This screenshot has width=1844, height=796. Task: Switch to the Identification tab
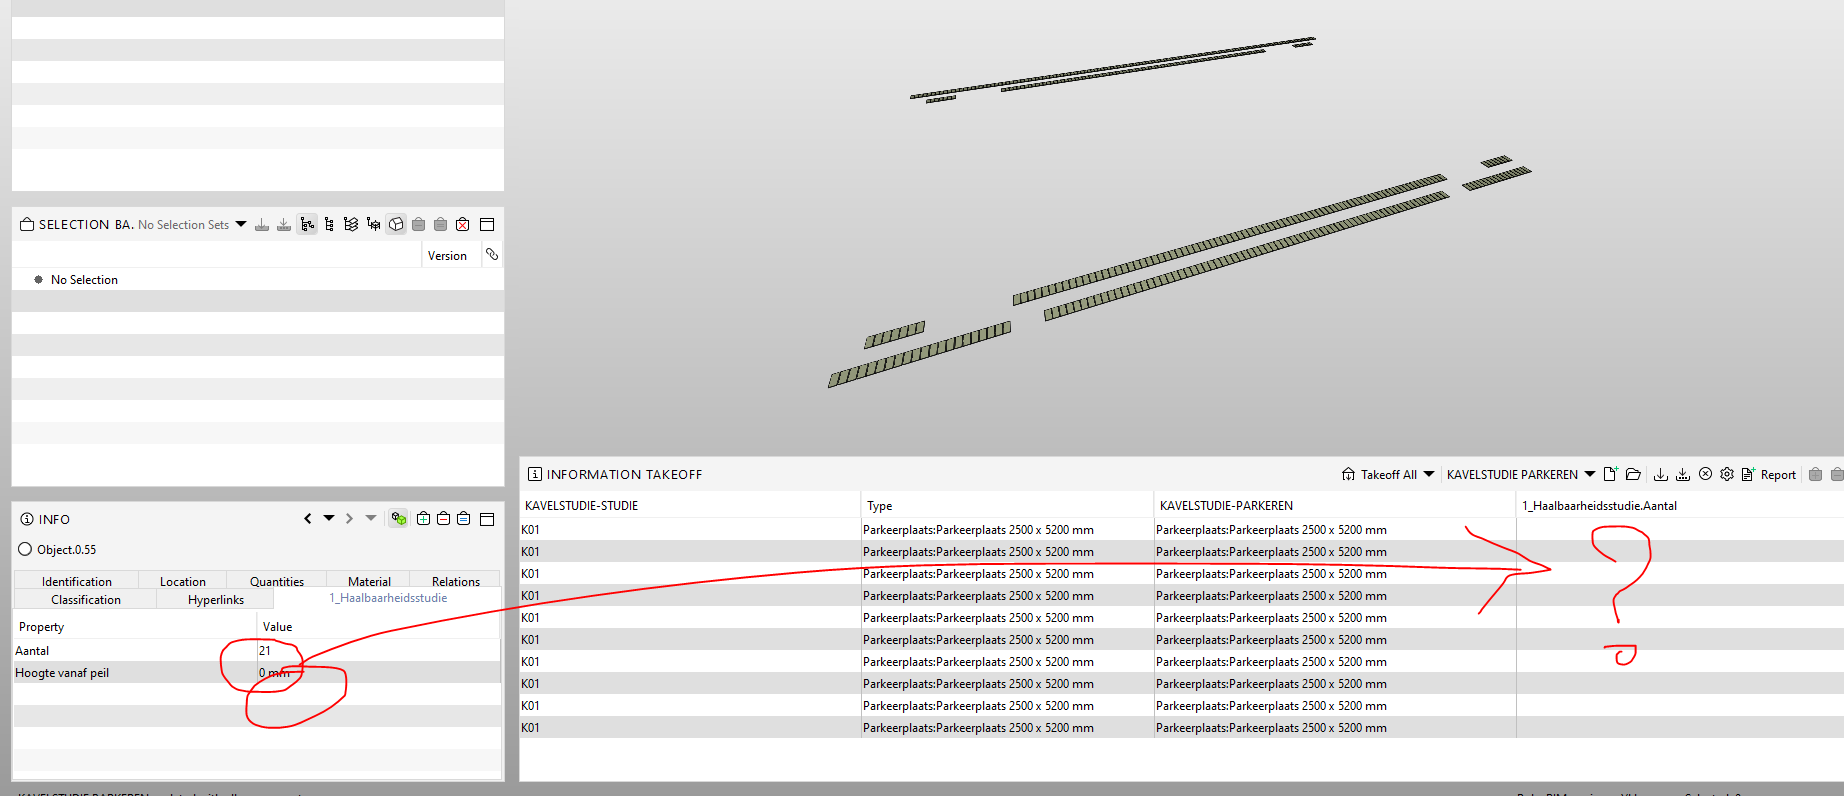click(77, 581)
